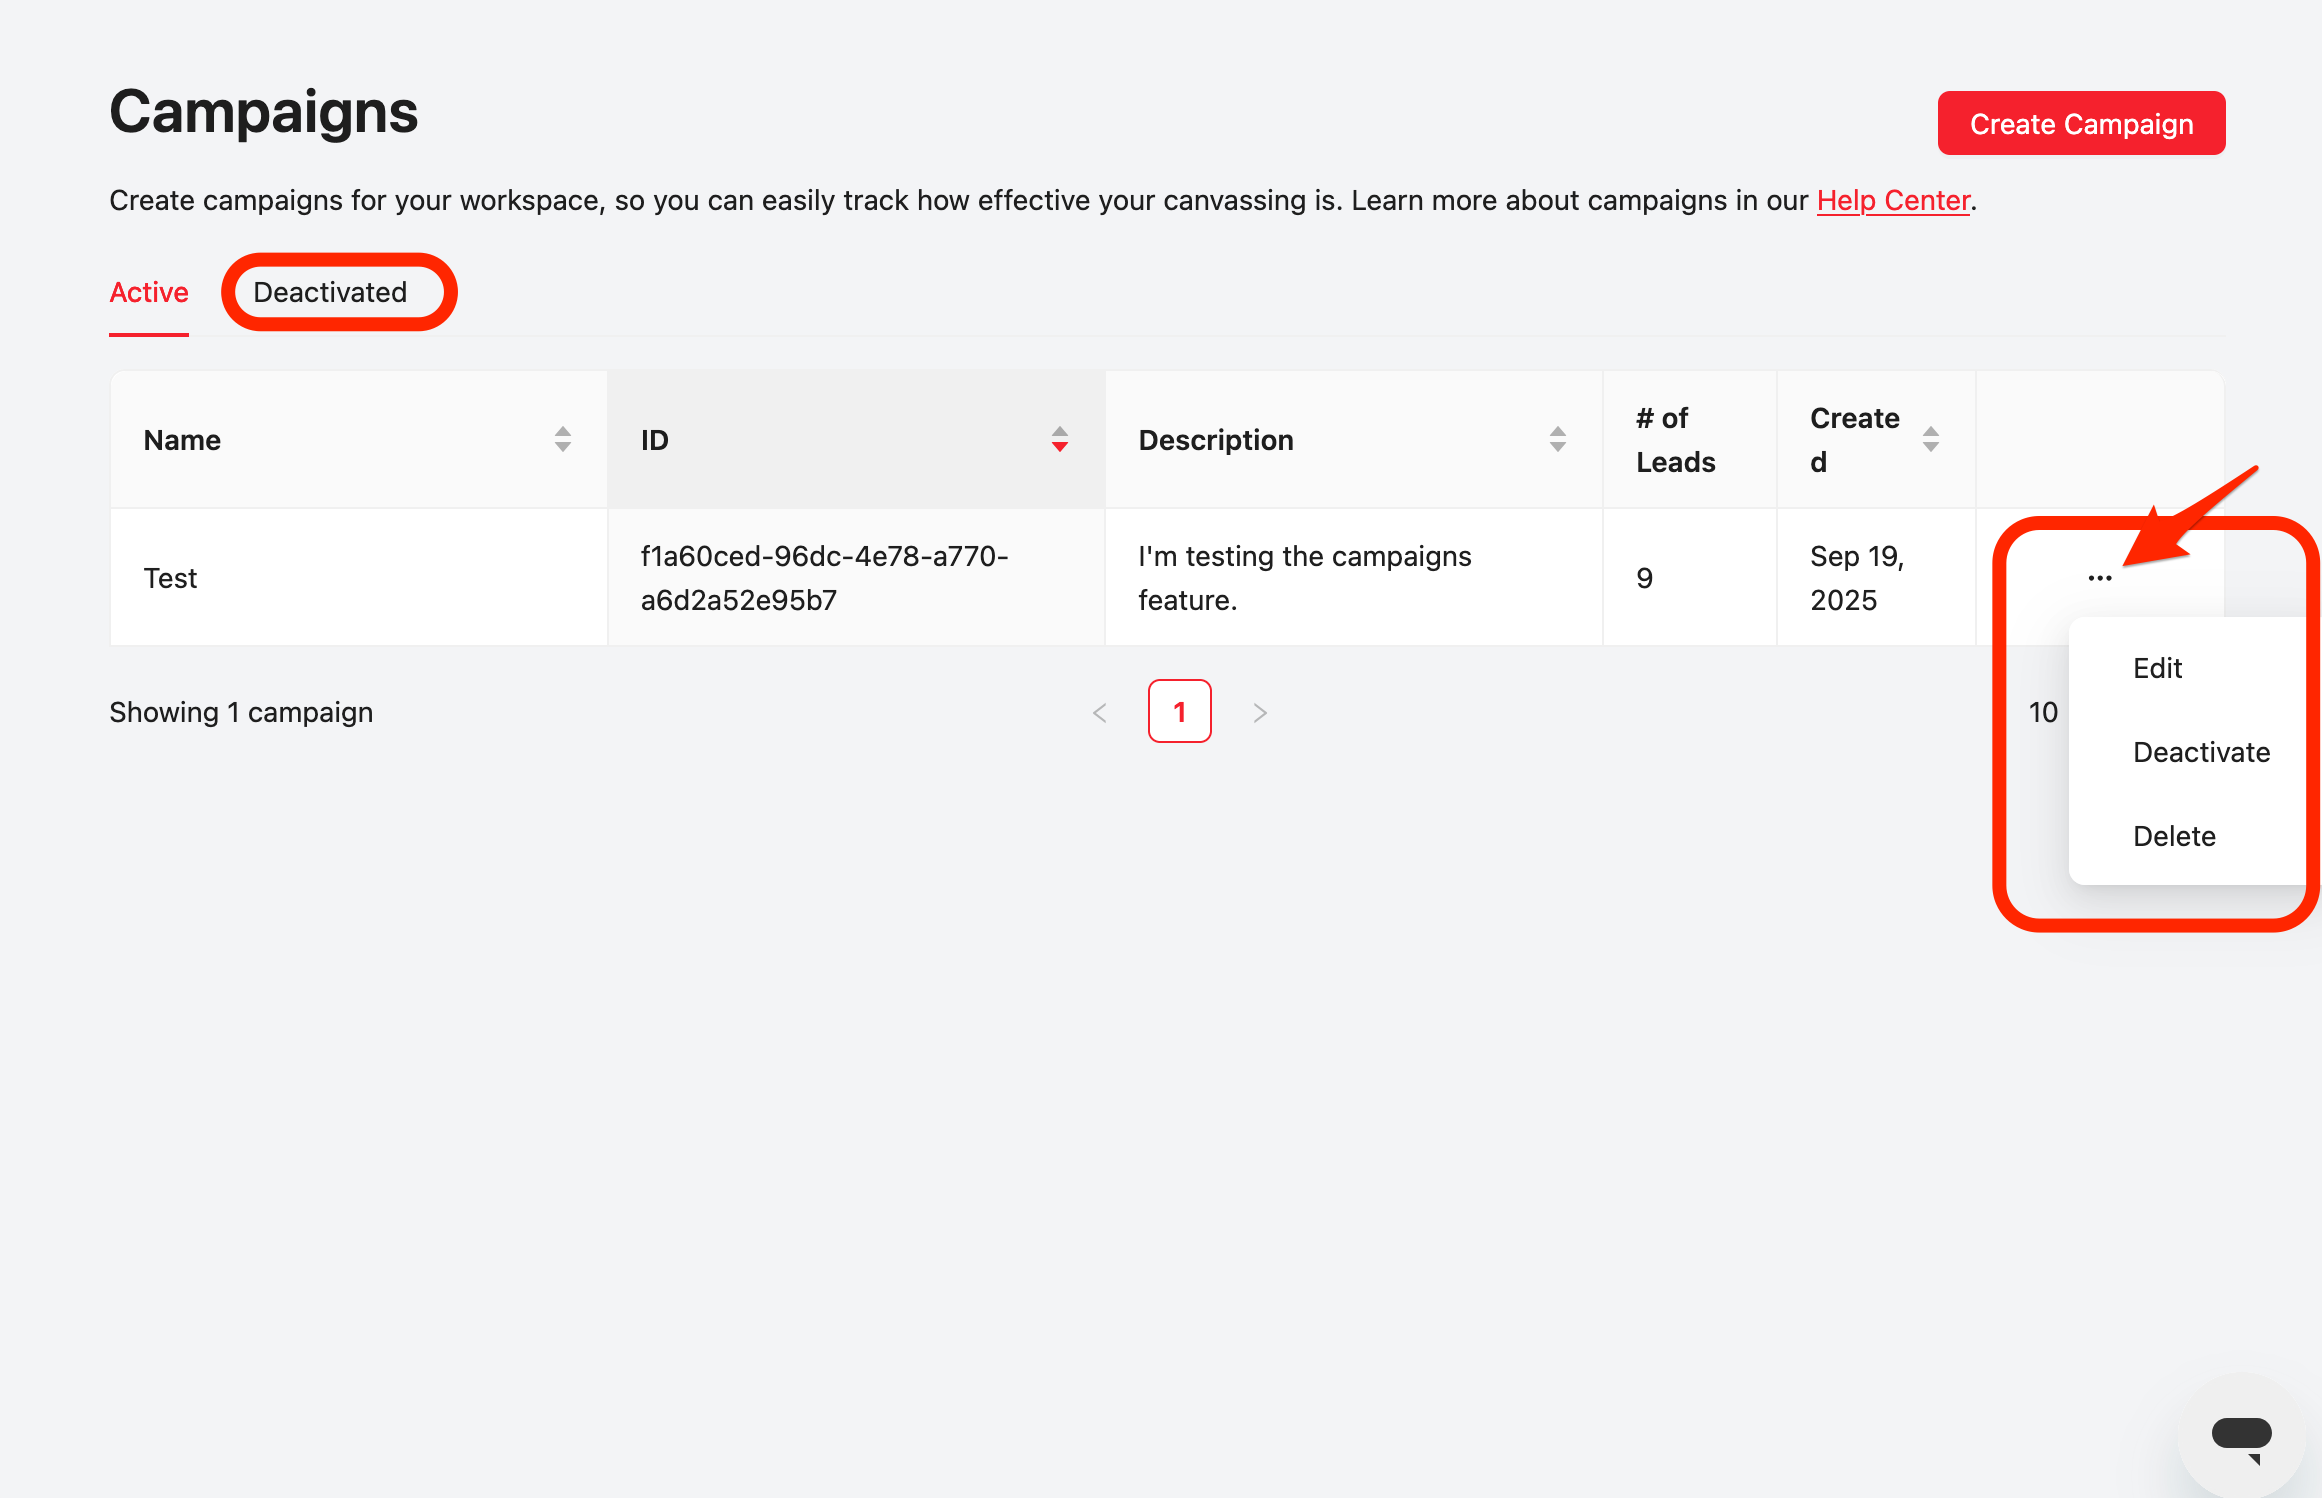Open the Help Center link
Viewport: 2322px width, 1498px height.
(x=1893, y=200)
